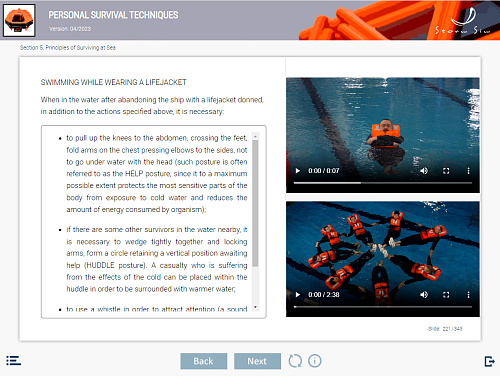The height and width of the screenshot is (376, 500).
Task: Click the PERSONAL SURVIVAL TECHNIQUES title
Action: click(x=113, y=15)
